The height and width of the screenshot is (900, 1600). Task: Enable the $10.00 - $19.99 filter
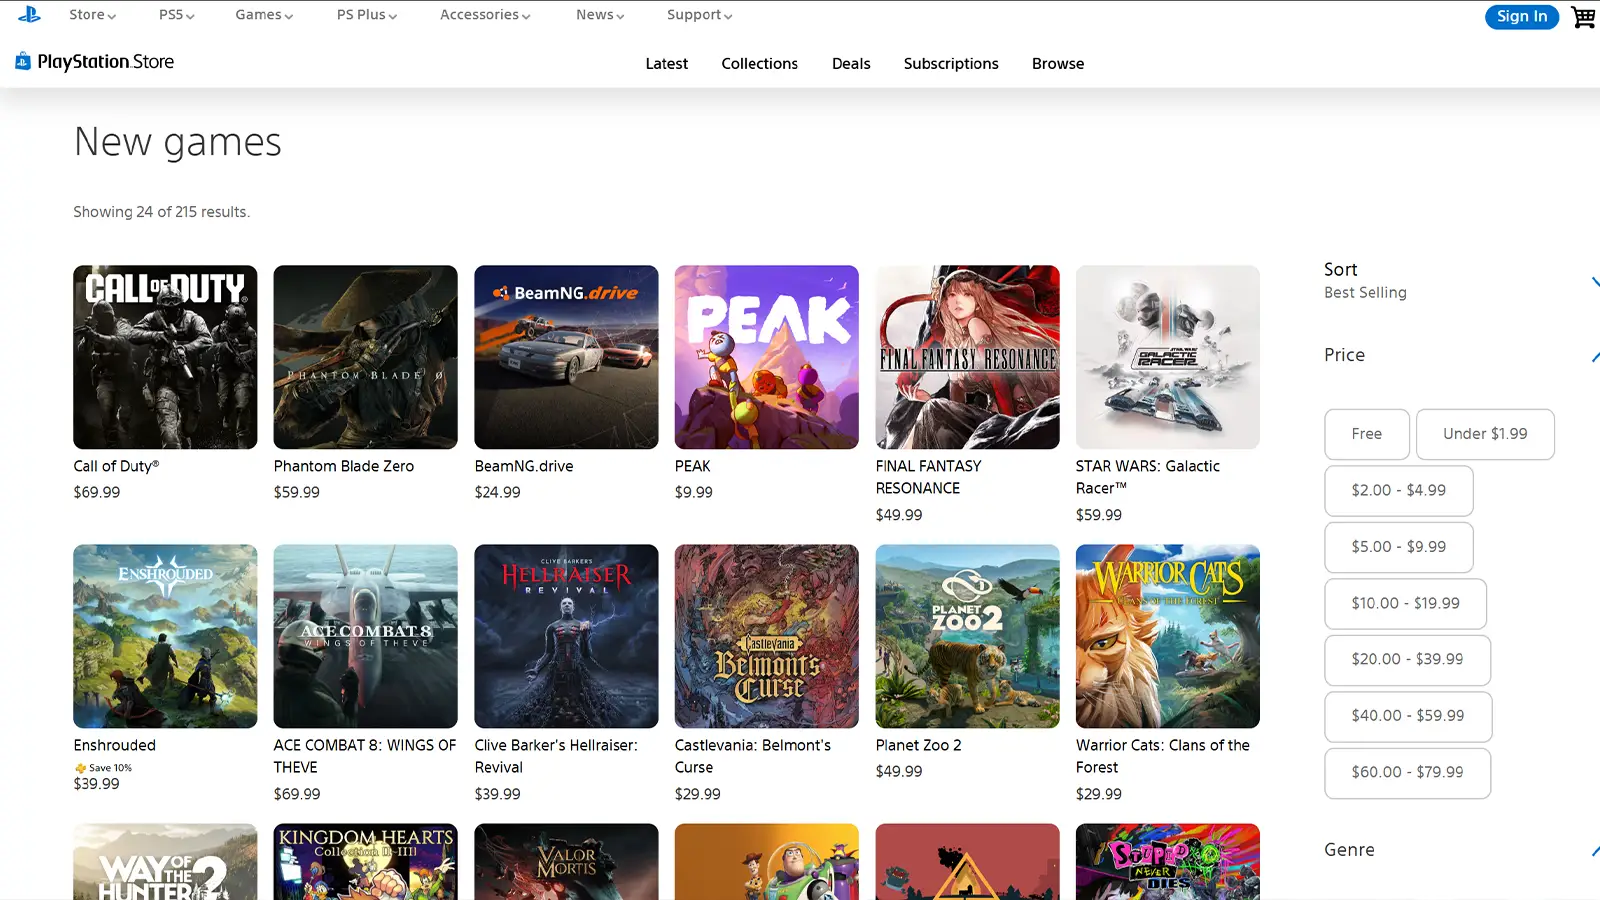click(x=1406, y=604)
